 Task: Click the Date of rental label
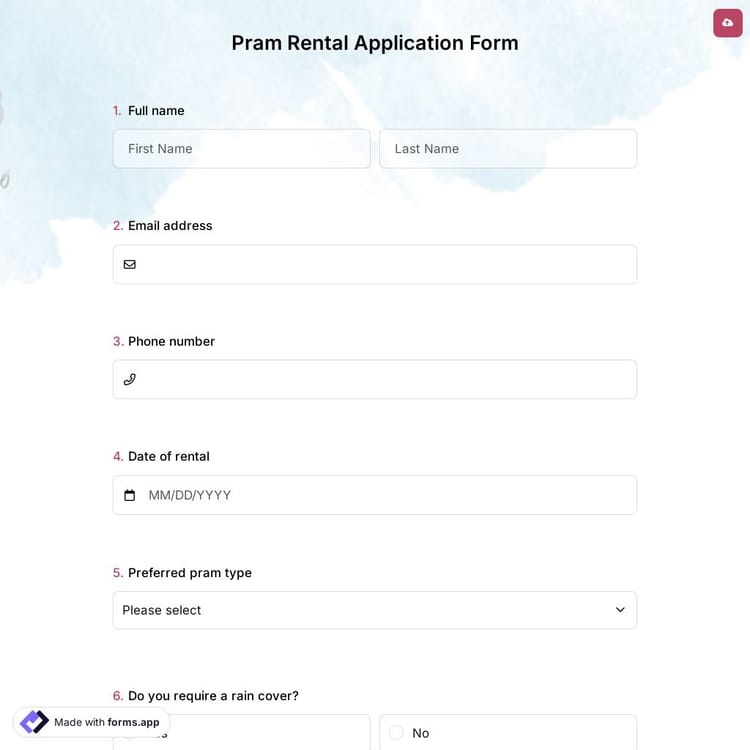169,457
